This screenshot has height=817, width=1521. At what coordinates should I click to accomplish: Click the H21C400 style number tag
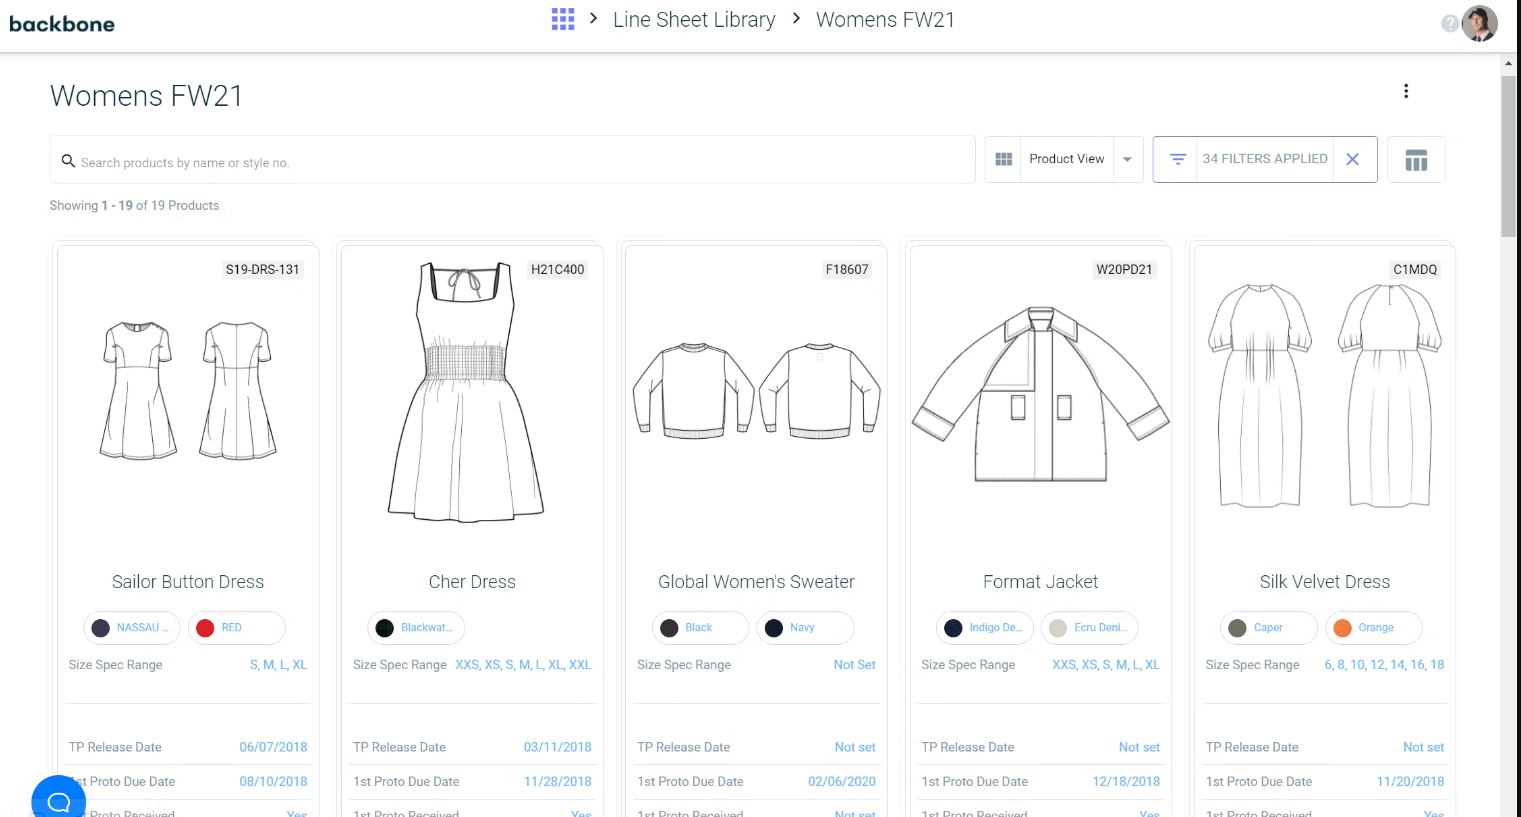point(557,269)
